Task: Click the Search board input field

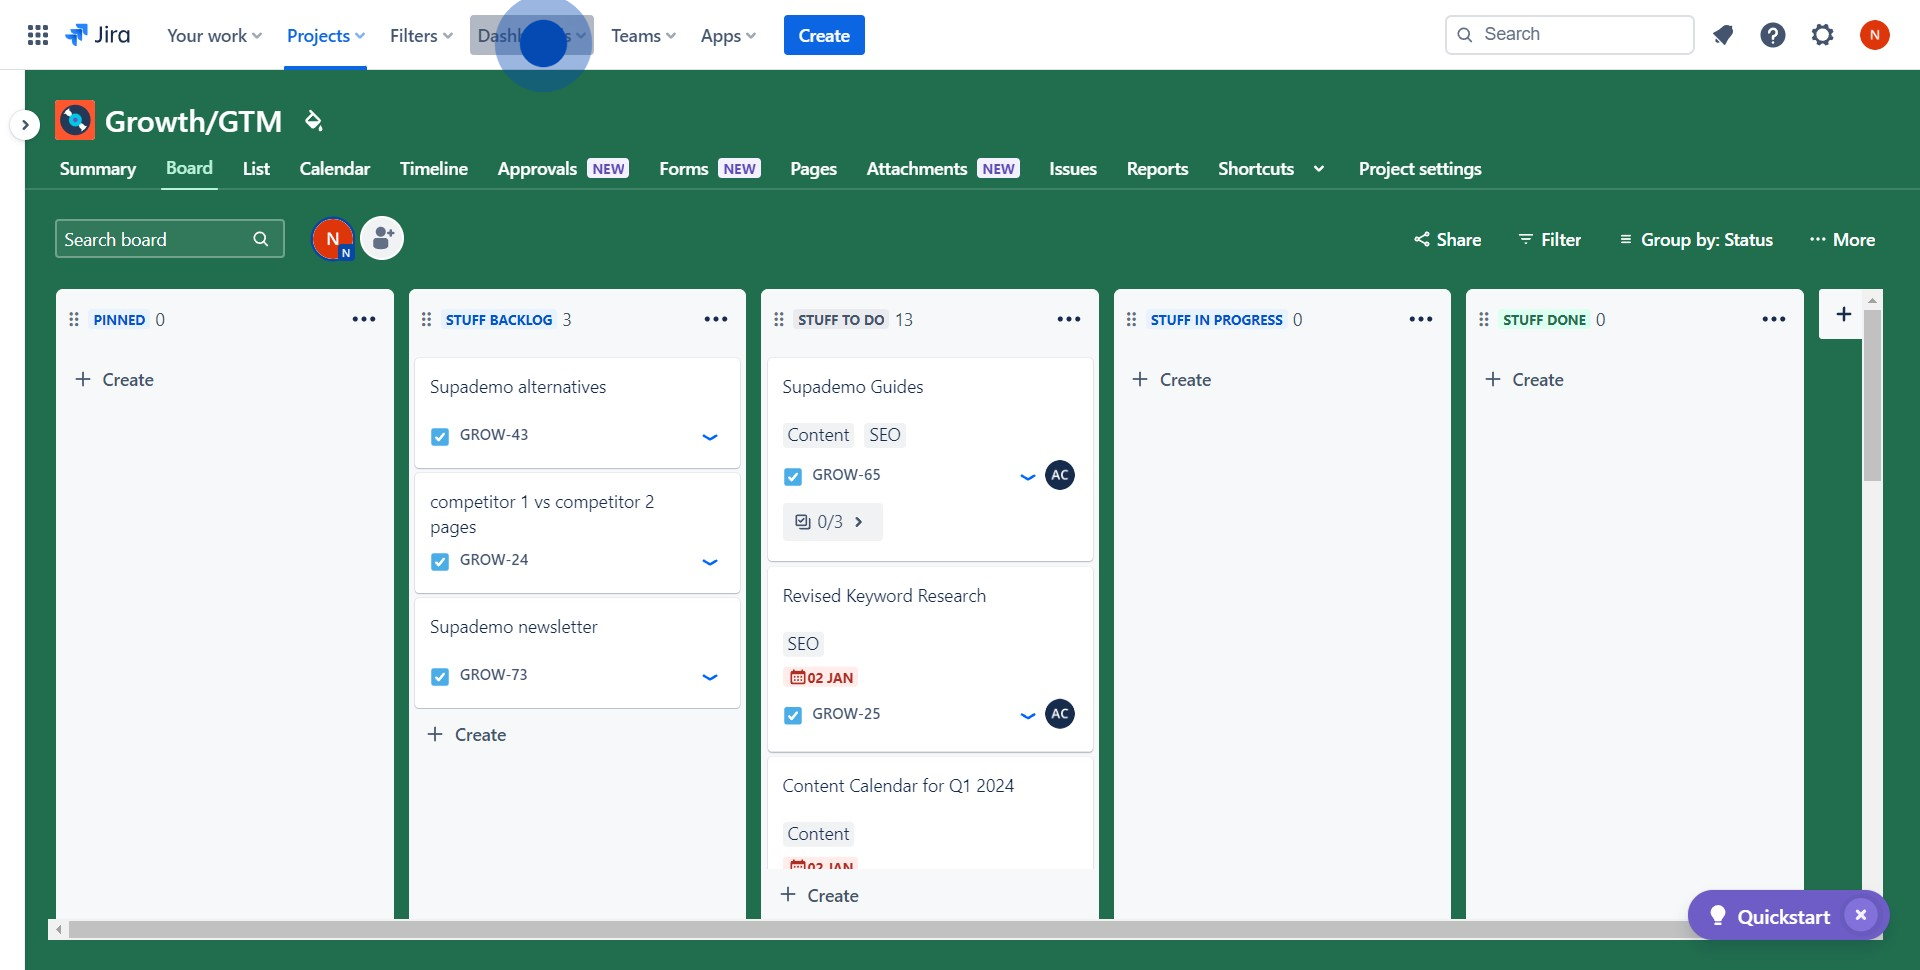Action: pyautogui.click(x=155, y=239)
